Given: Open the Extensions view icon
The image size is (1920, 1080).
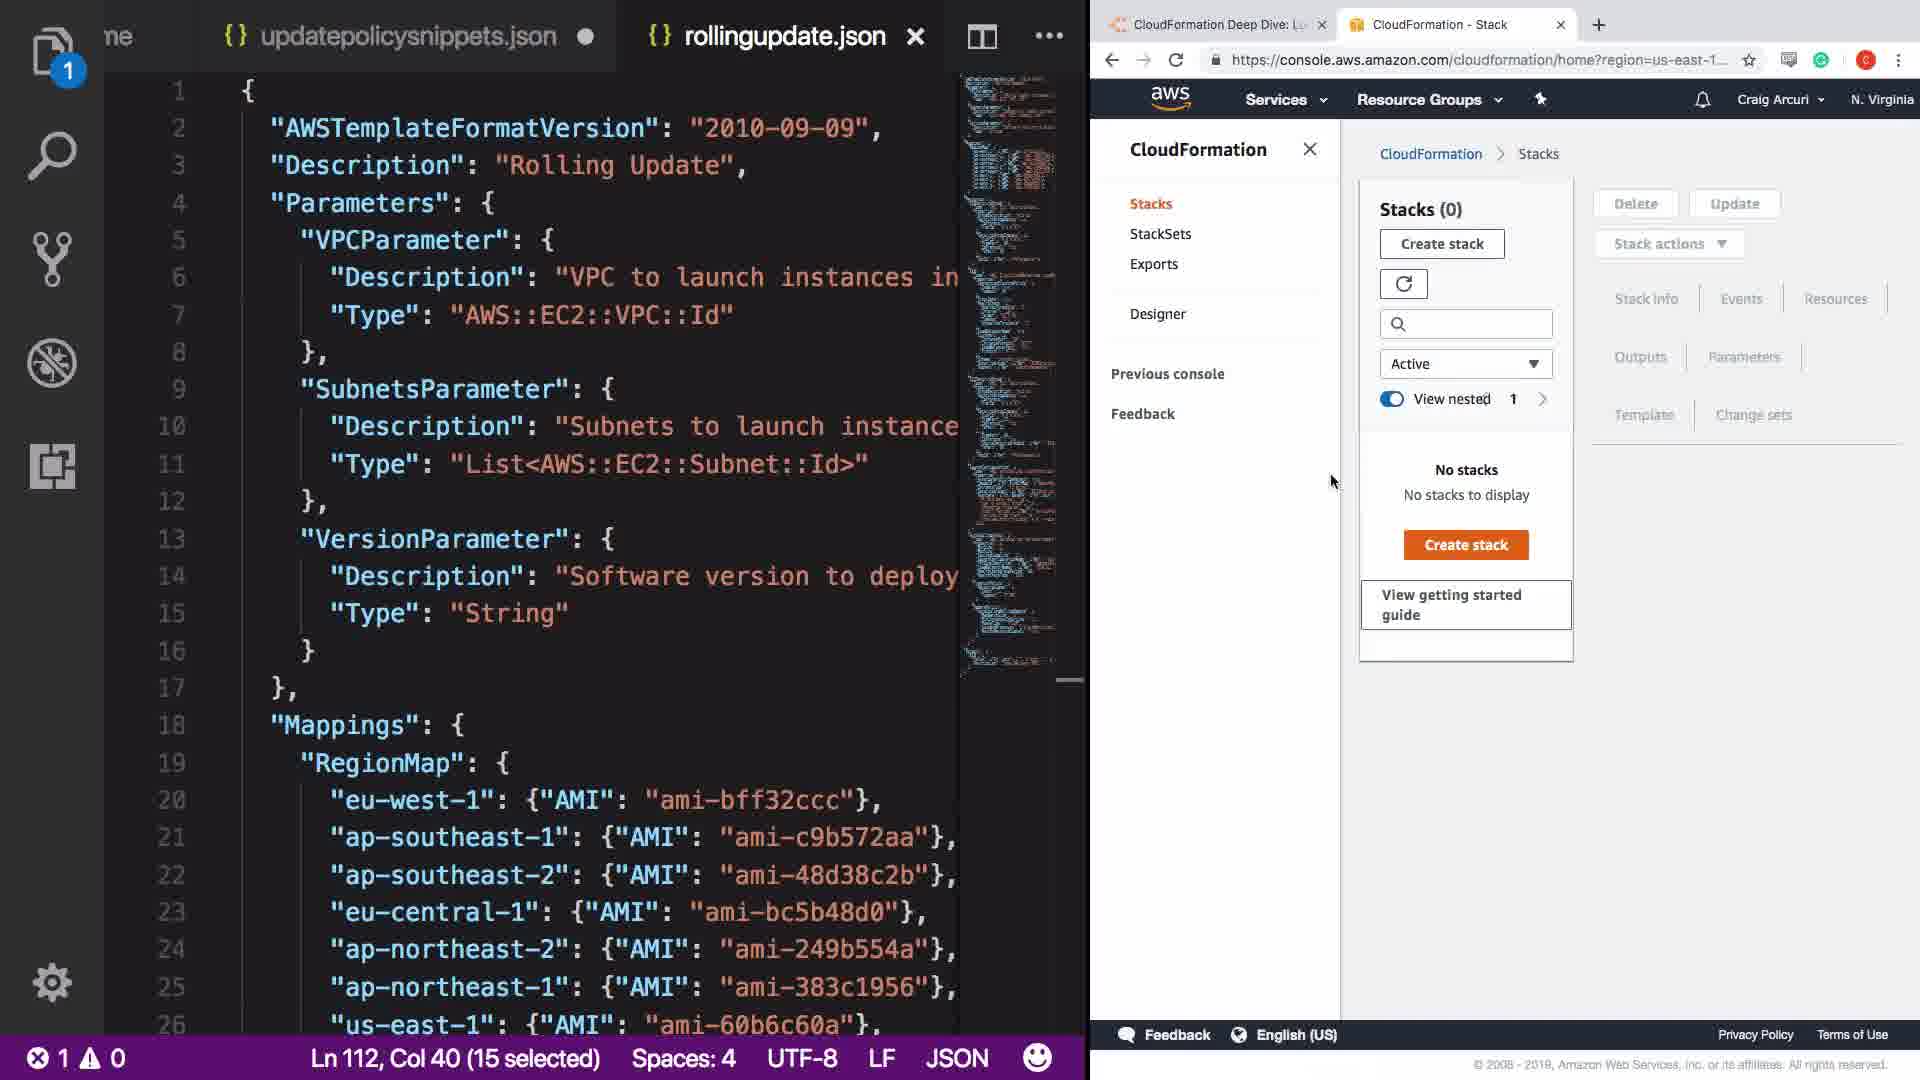Looking at the screenshot, I should pos(52,466).
